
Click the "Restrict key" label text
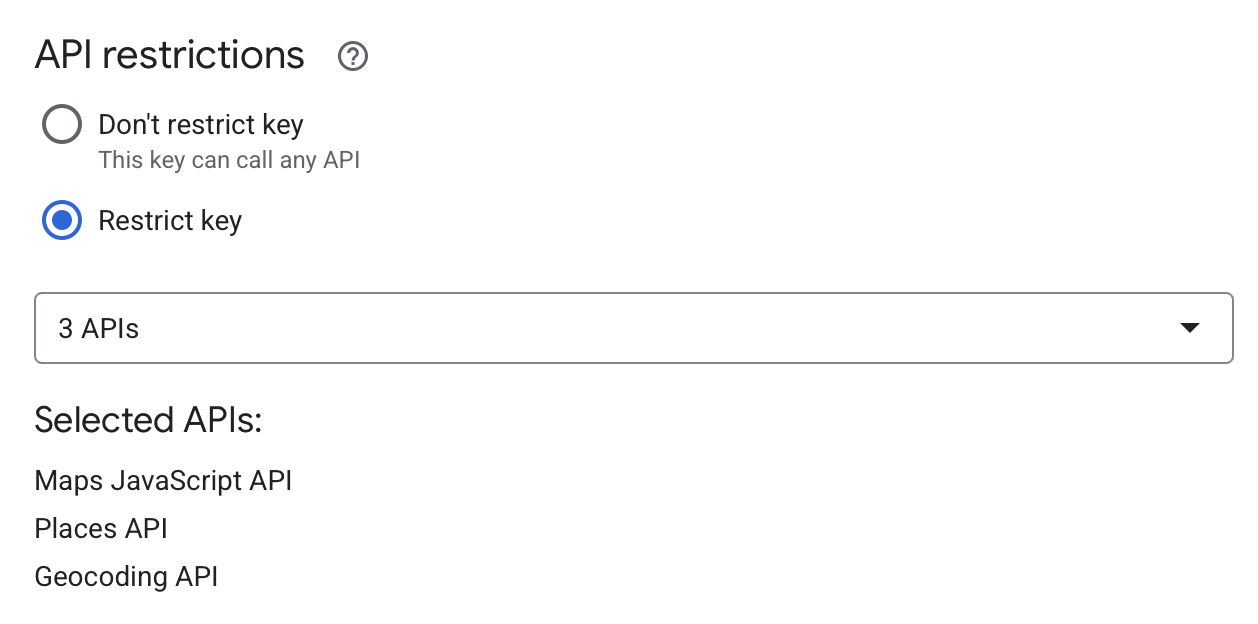point(170,221)
